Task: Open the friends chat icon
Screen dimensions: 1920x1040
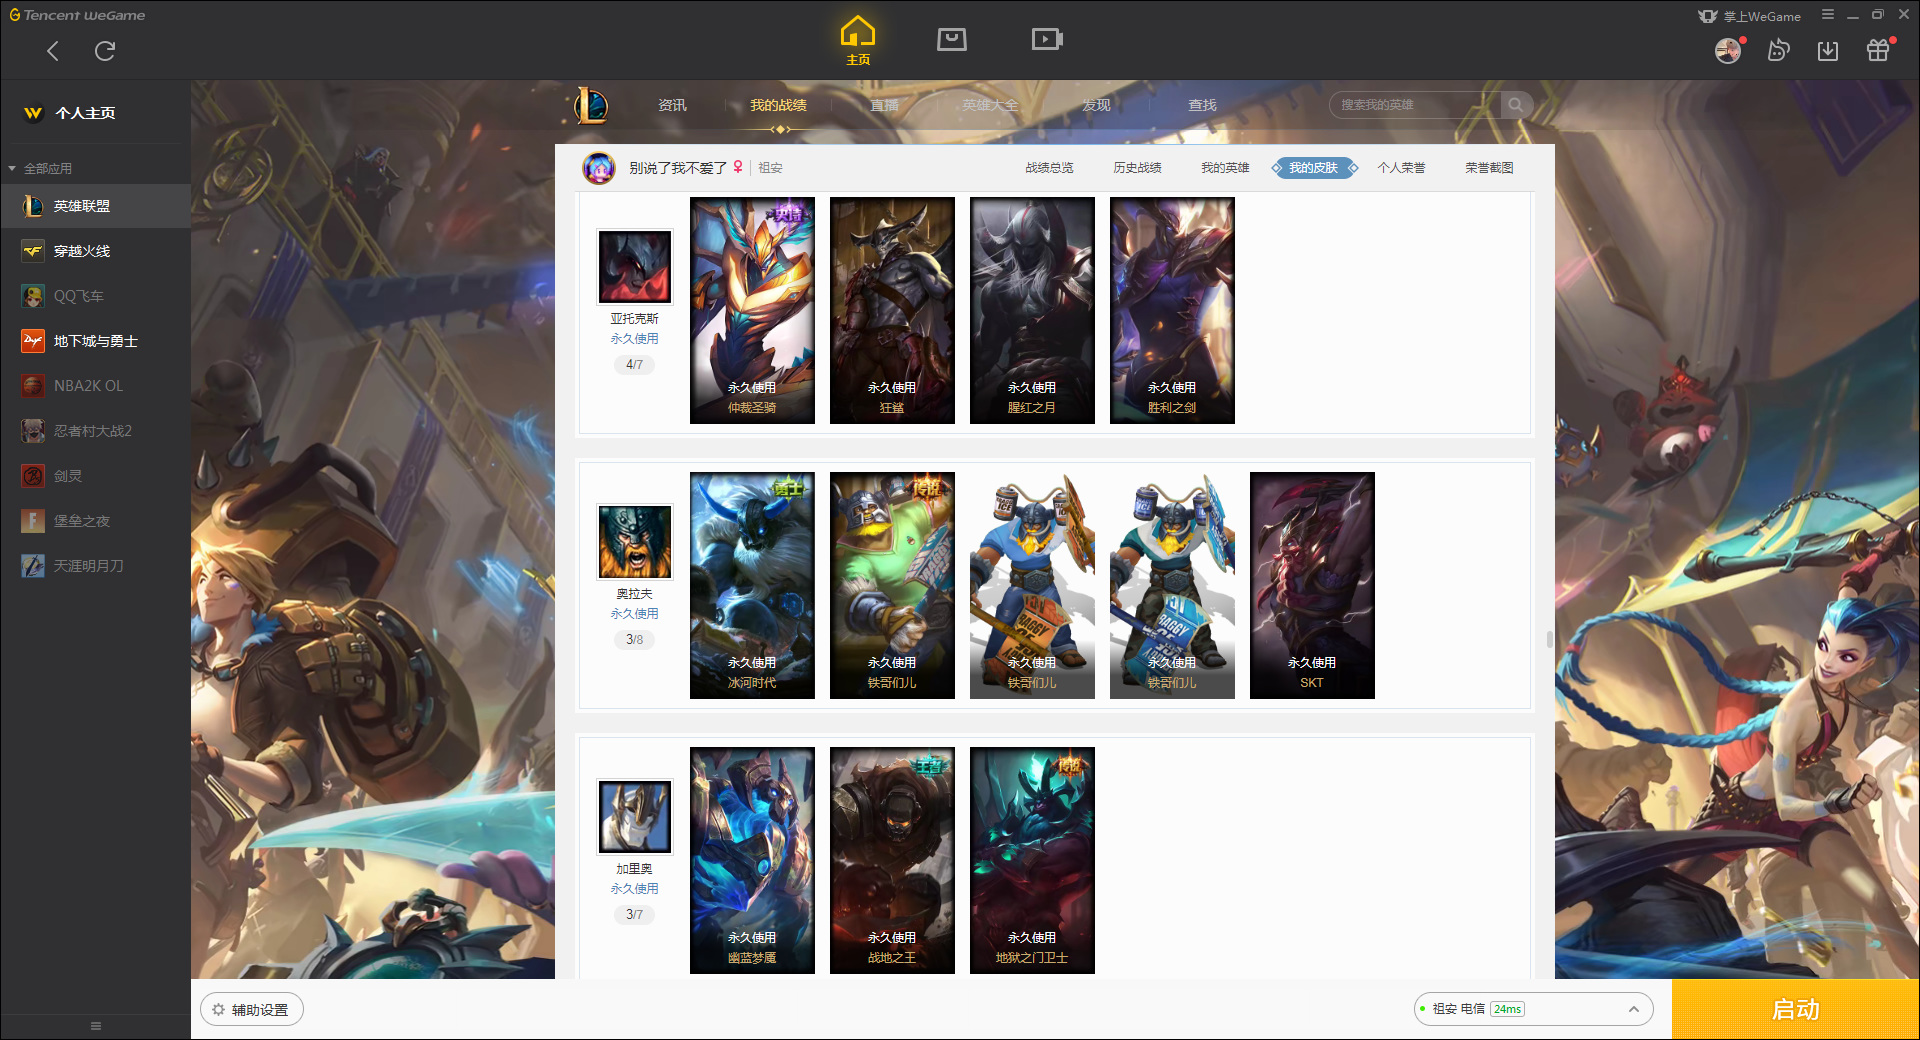Action: click(x=1778, y=50)
